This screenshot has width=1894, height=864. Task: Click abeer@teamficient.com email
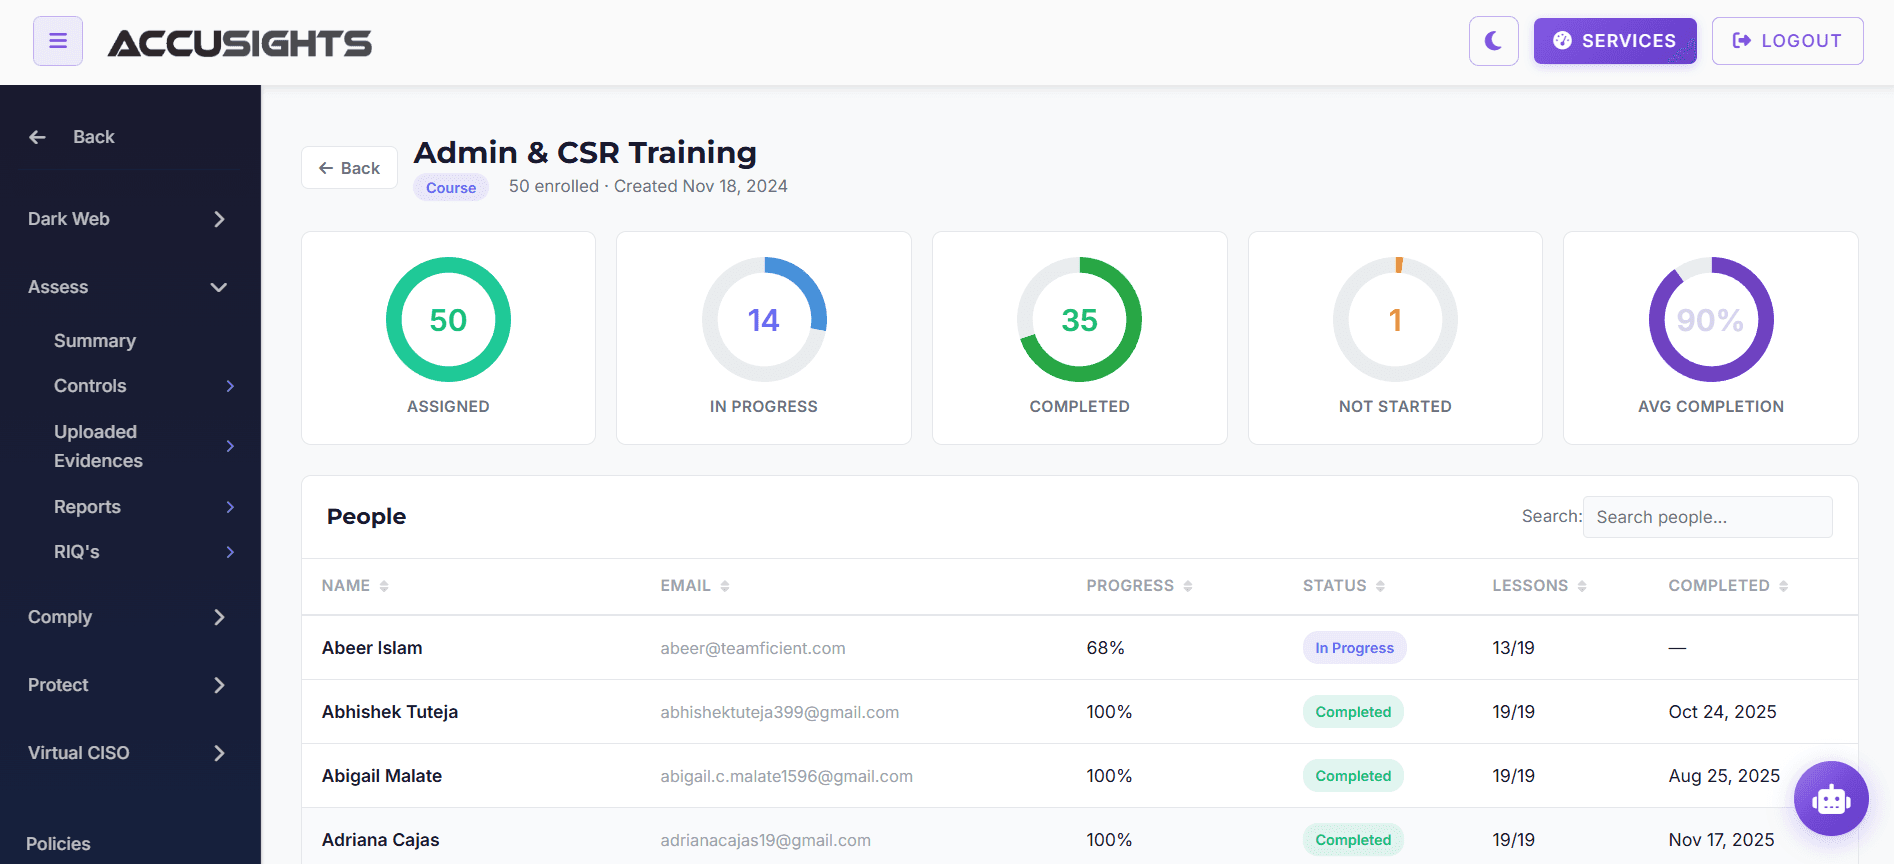(x=753, y=648)
